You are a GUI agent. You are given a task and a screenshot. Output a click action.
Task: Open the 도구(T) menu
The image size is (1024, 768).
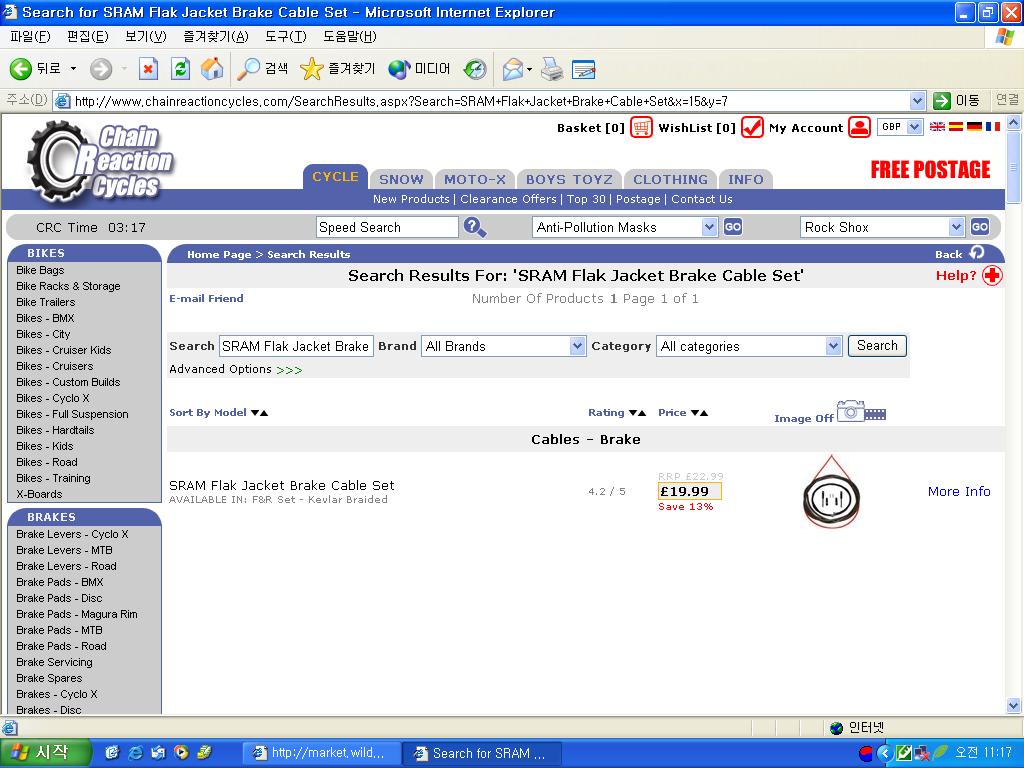pyautogui.click(x=285, y=37)
